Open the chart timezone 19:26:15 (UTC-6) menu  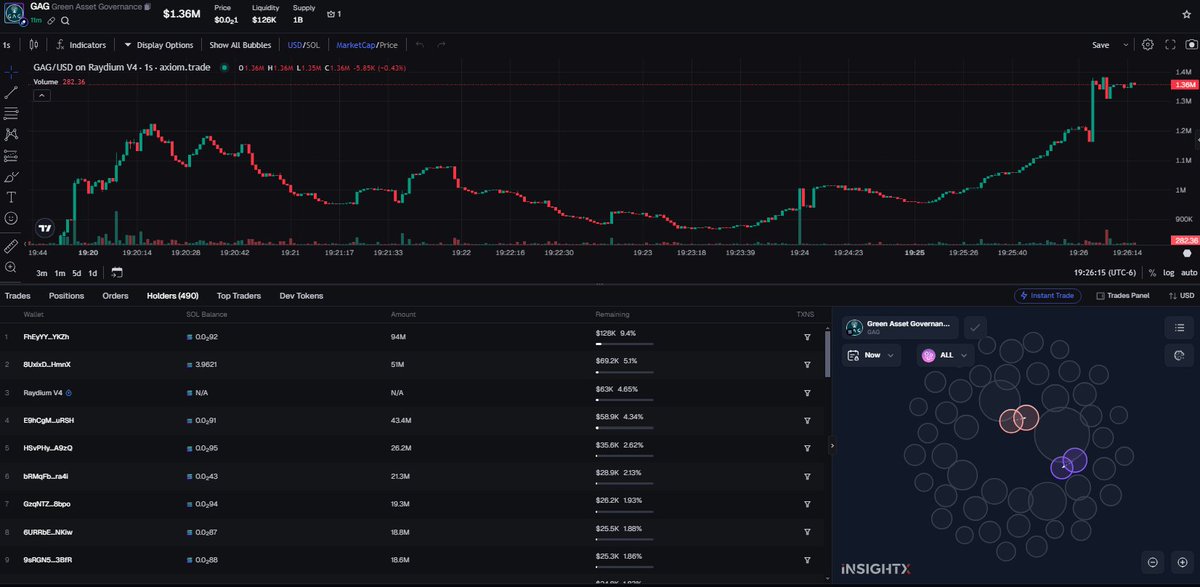tap(1107, 273)
